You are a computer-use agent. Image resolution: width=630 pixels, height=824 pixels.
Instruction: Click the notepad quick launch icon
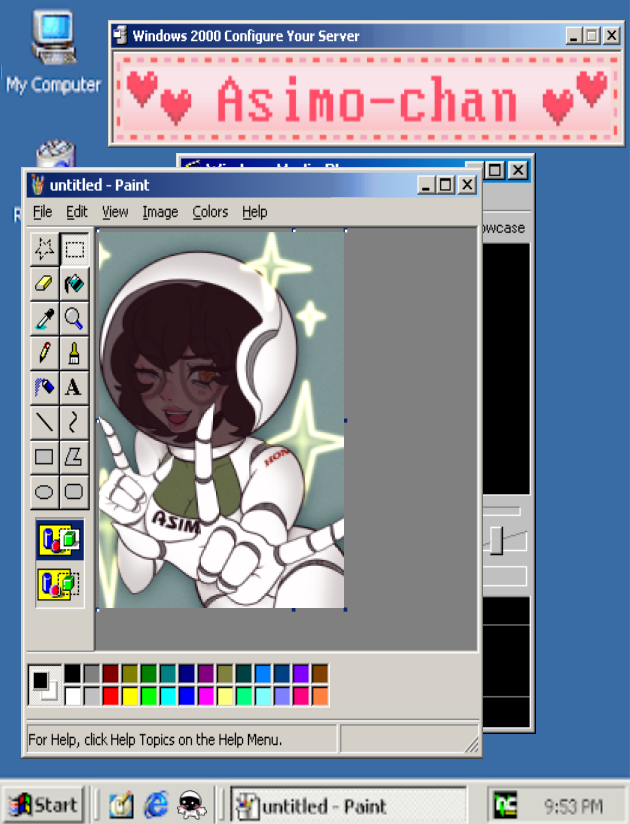pyautogui.click(x=121, y=806)
